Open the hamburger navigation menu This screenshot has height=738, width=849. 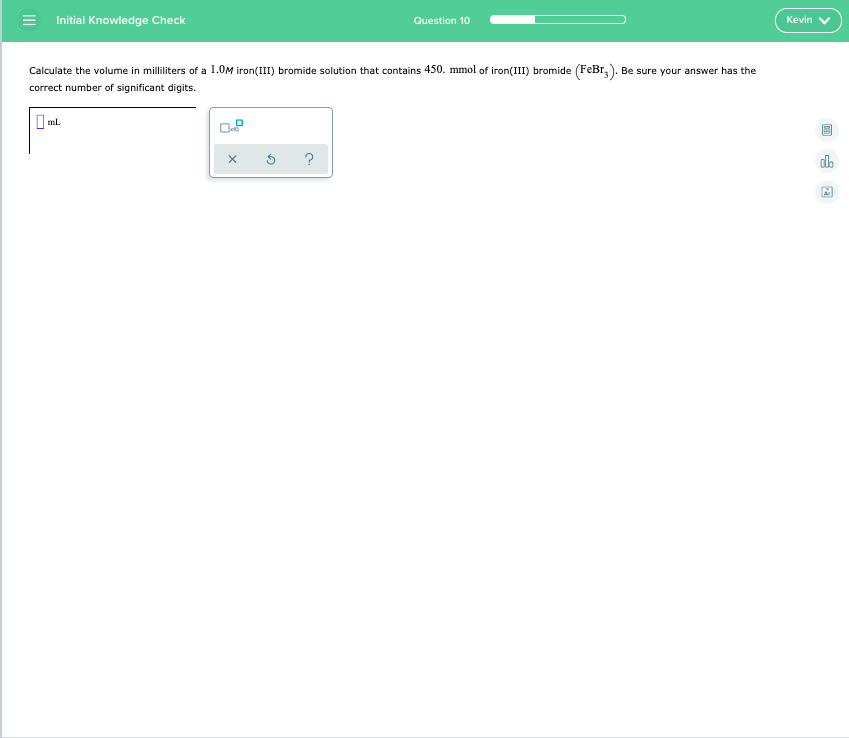pos(29,19)
